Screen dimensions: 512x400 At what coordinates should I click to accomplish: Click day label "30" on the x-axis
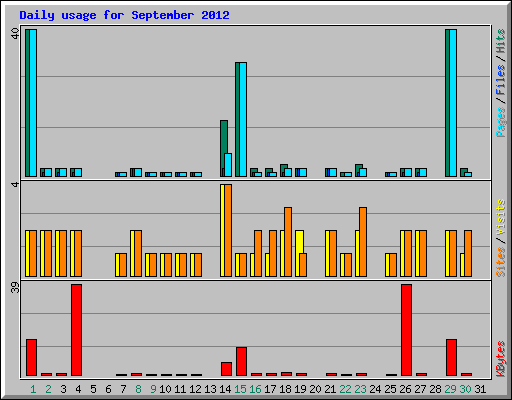click(465, 389)
